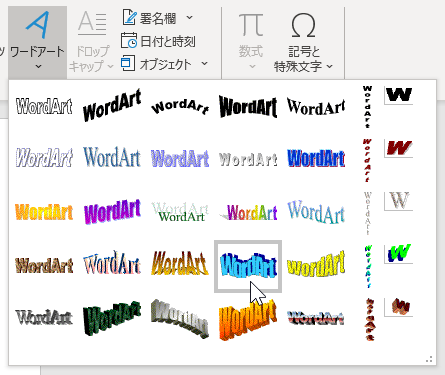This screenshot has width=445, height=375.
Task: Choose bold blue WordArt with red shadow
Action: (316, 159)
